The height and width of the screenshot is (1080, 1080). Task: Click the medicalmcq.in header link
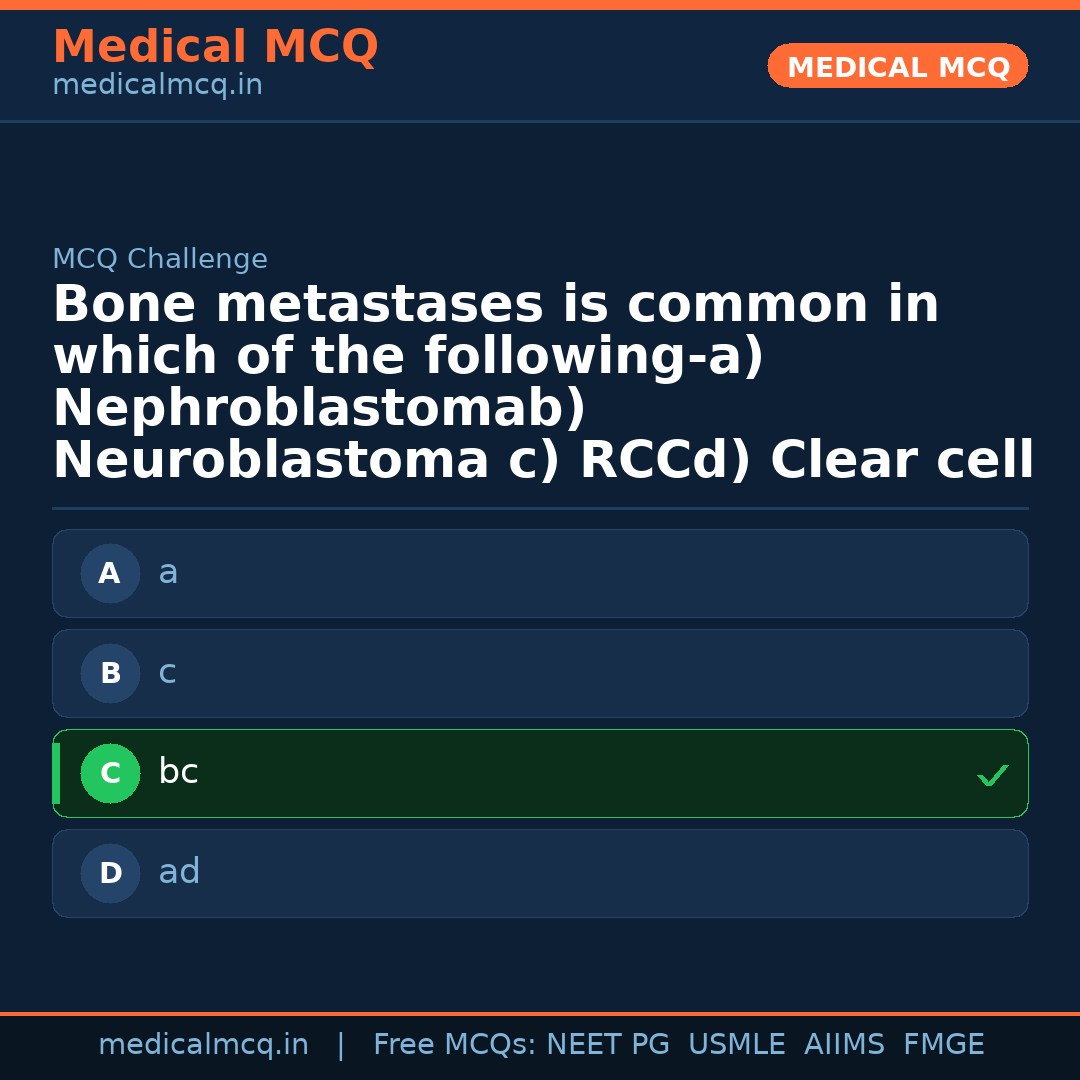point(157,85)
